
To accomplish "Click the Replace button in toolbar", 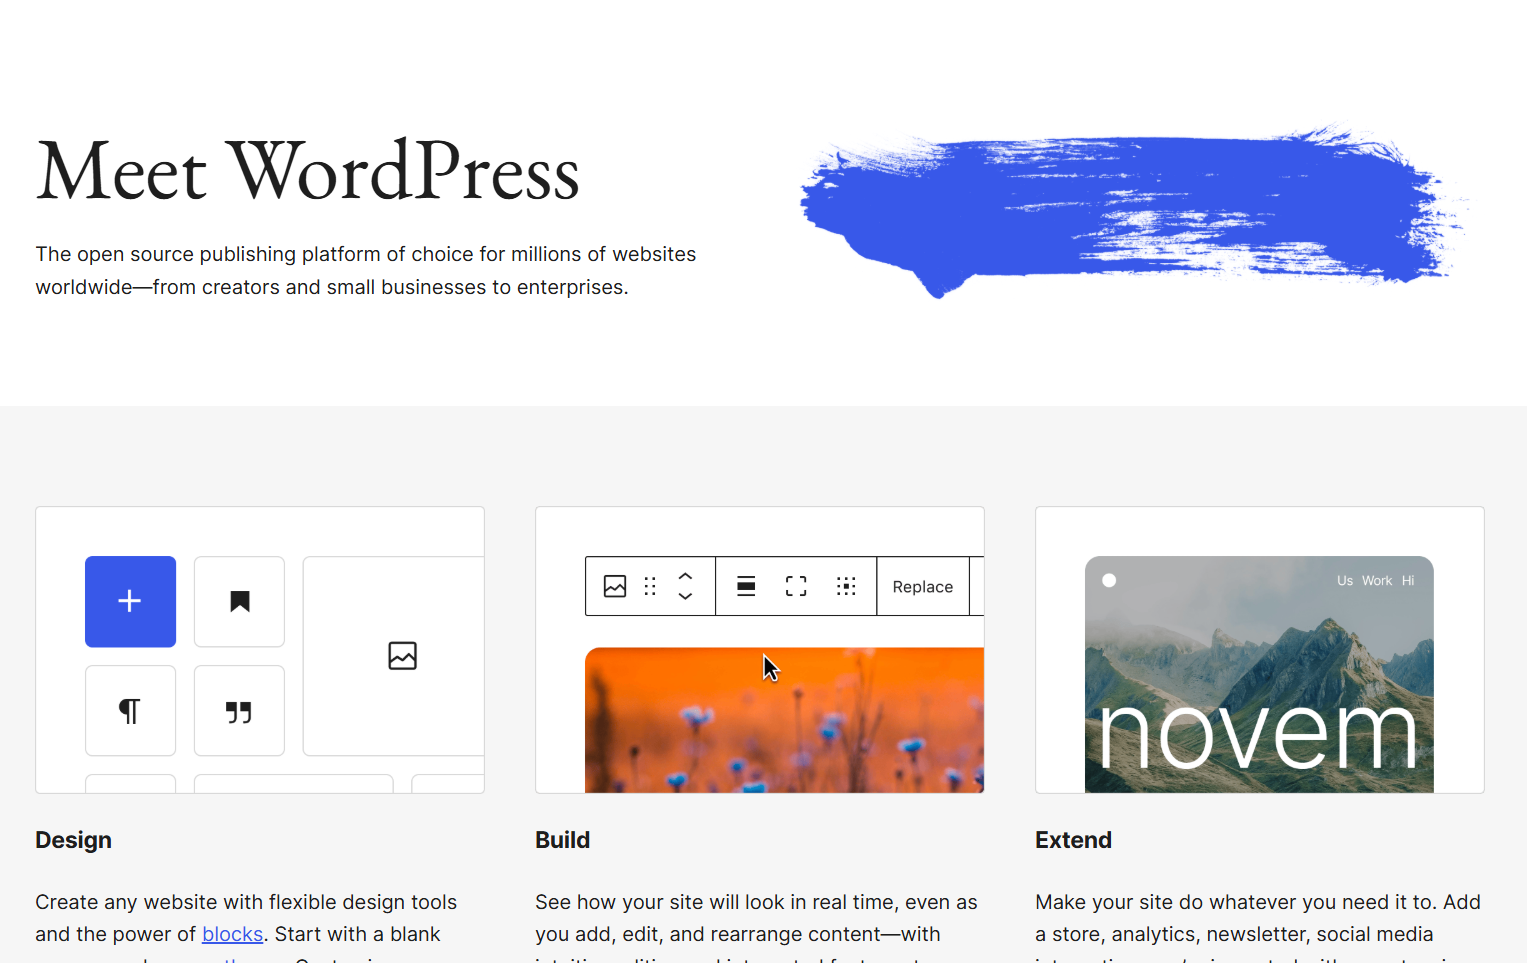I will point(922,587).
